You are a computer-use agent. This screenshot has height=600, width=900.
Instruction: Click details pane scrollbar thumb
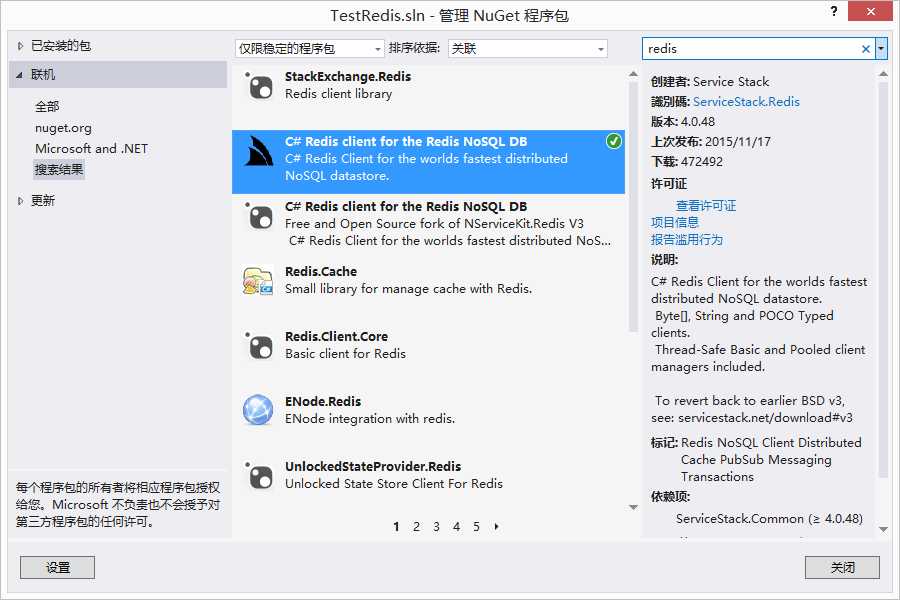click(x=883, y=280)
